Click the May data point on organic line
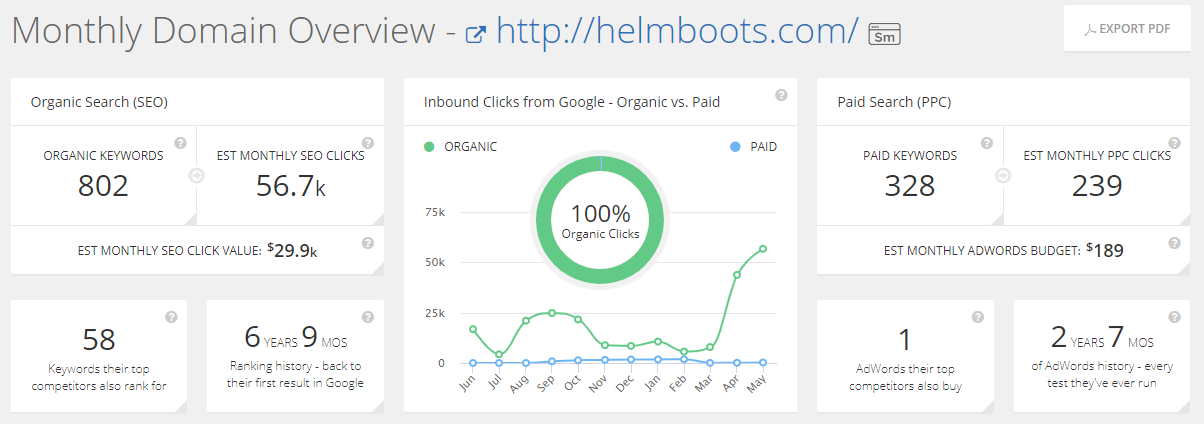The width and height of the screenshot is (1204, 424). coord(763,249)
